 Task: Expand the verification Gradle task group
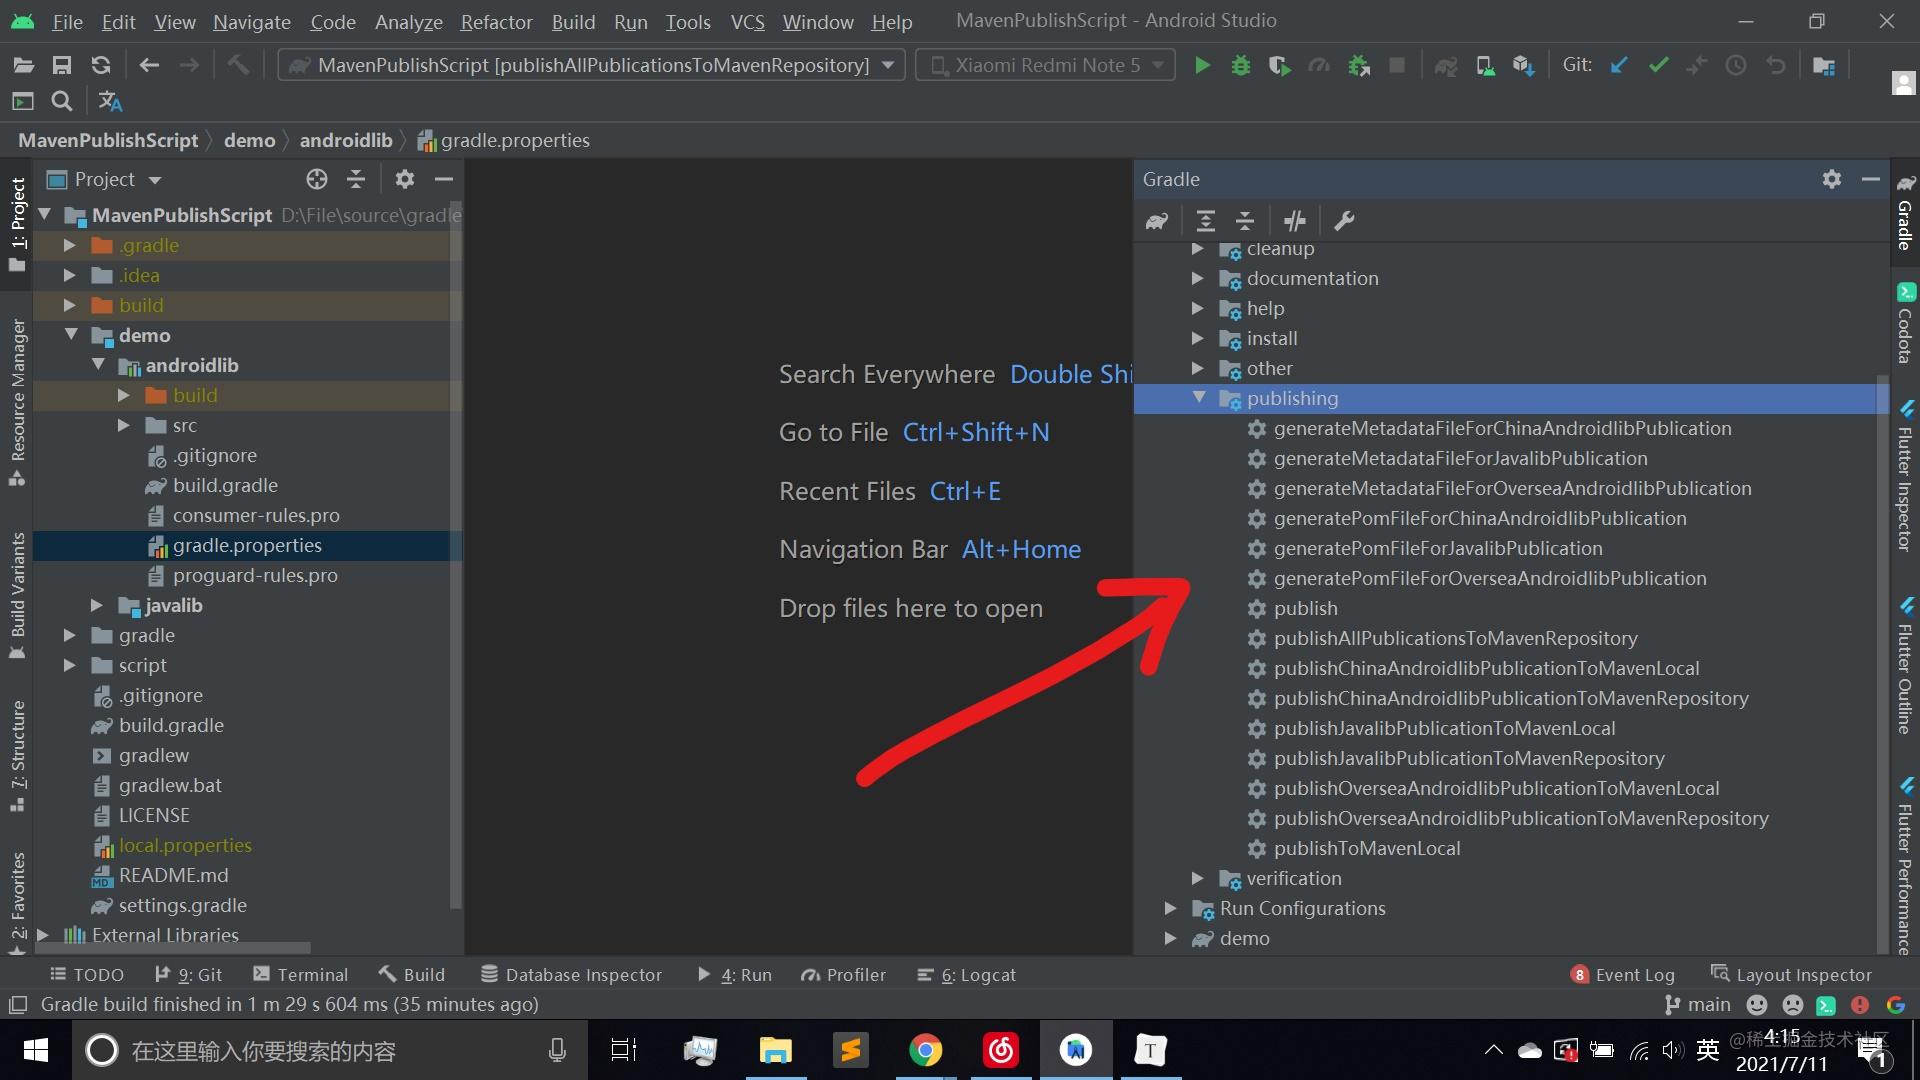coord(1196,877)
